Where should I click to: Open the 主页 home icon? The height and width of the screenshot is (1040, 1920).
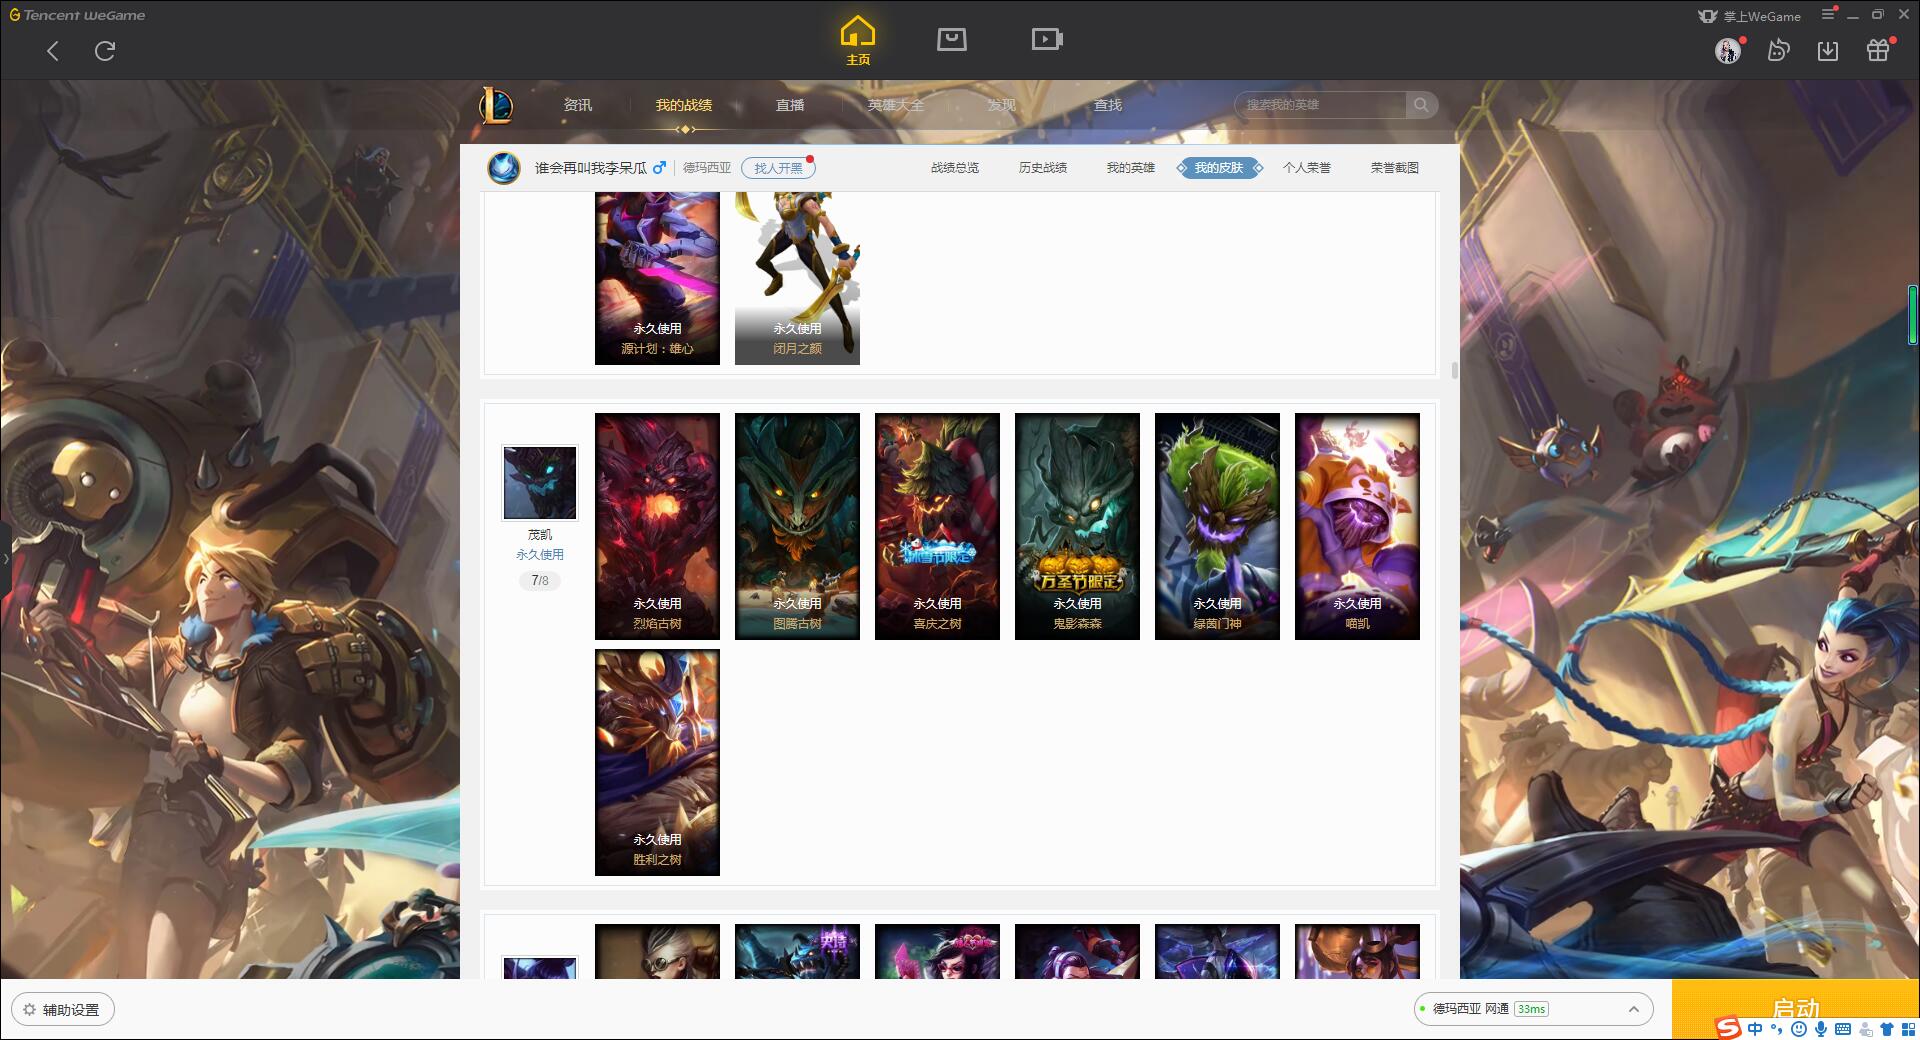857,41
